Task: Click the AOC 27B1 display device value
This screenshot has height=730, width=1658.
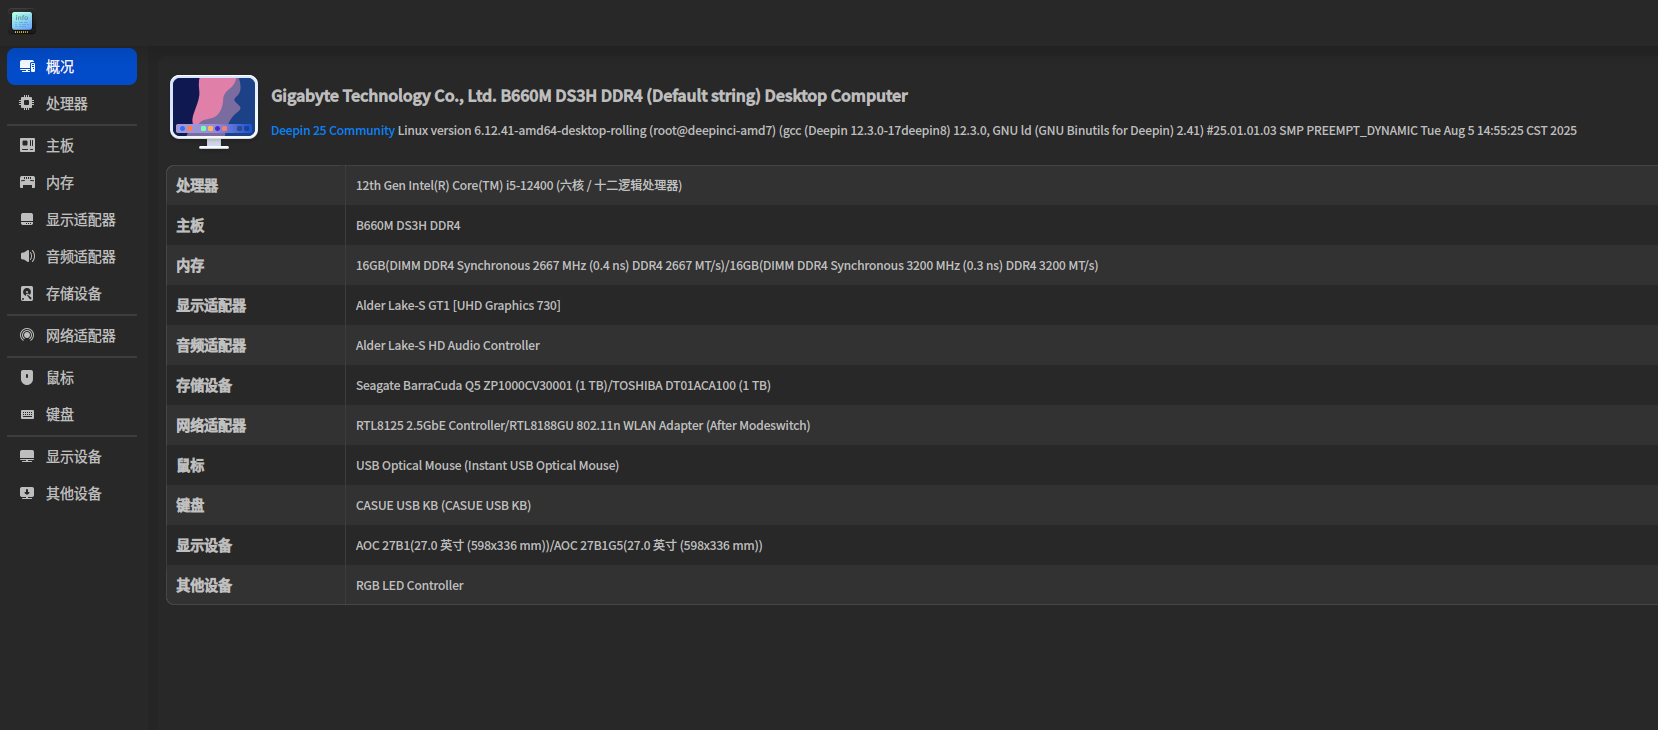Action: (x=559, y=546)
